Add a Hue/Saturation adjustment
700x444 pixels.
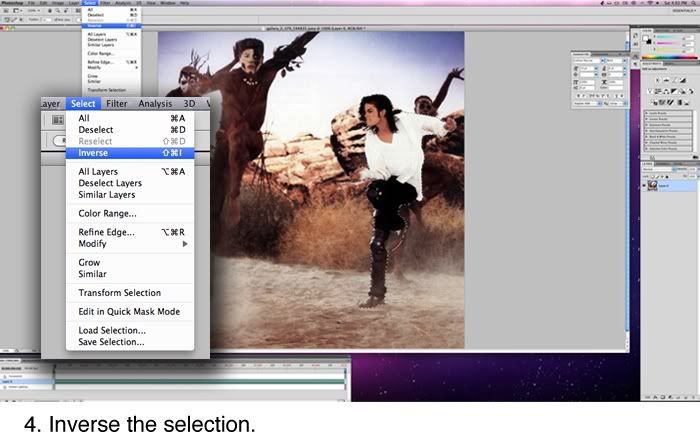658,91
